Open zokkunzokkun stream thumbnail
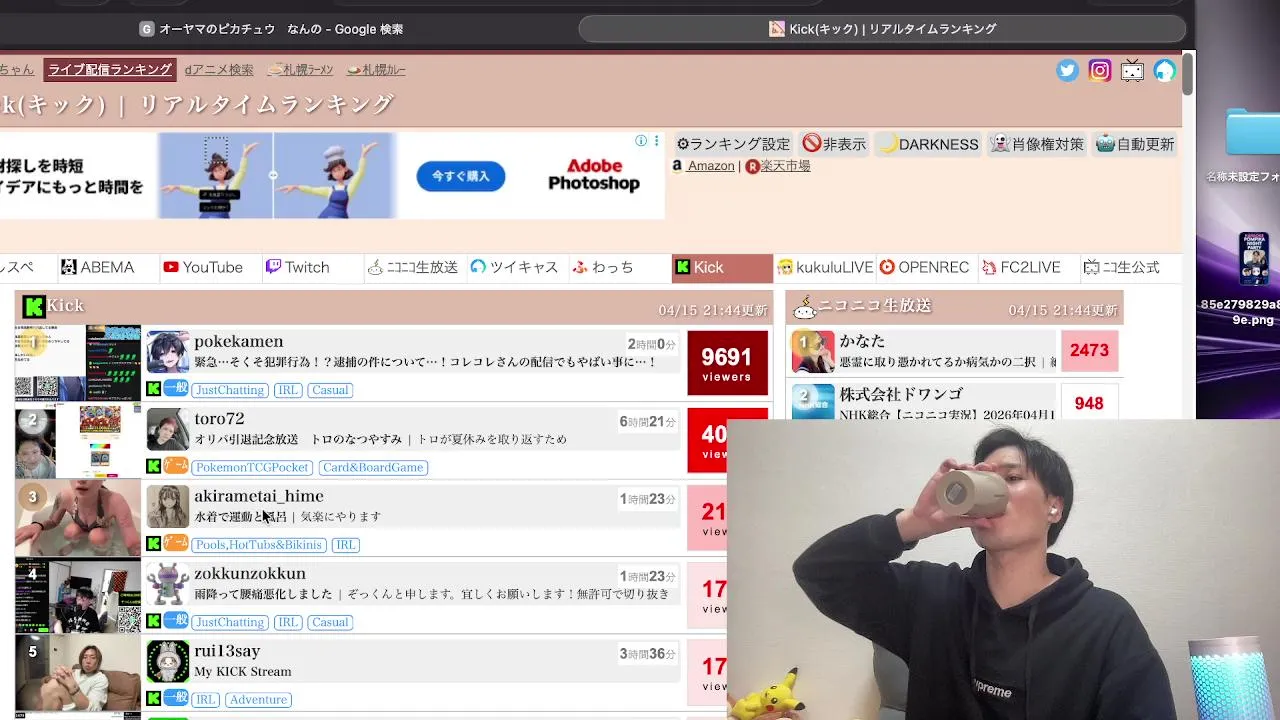This screenshot has width=1280, height=720. [78, 595]
